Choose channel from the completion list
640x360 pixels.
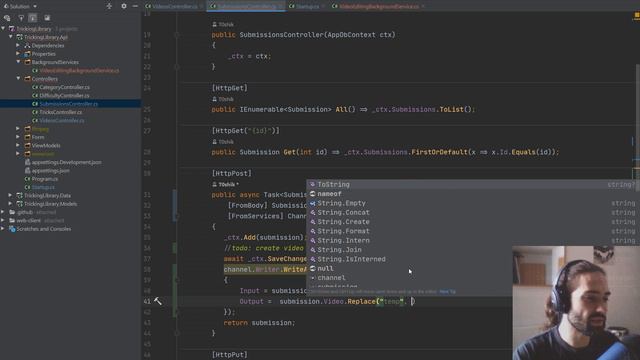(x=331, y=278)
